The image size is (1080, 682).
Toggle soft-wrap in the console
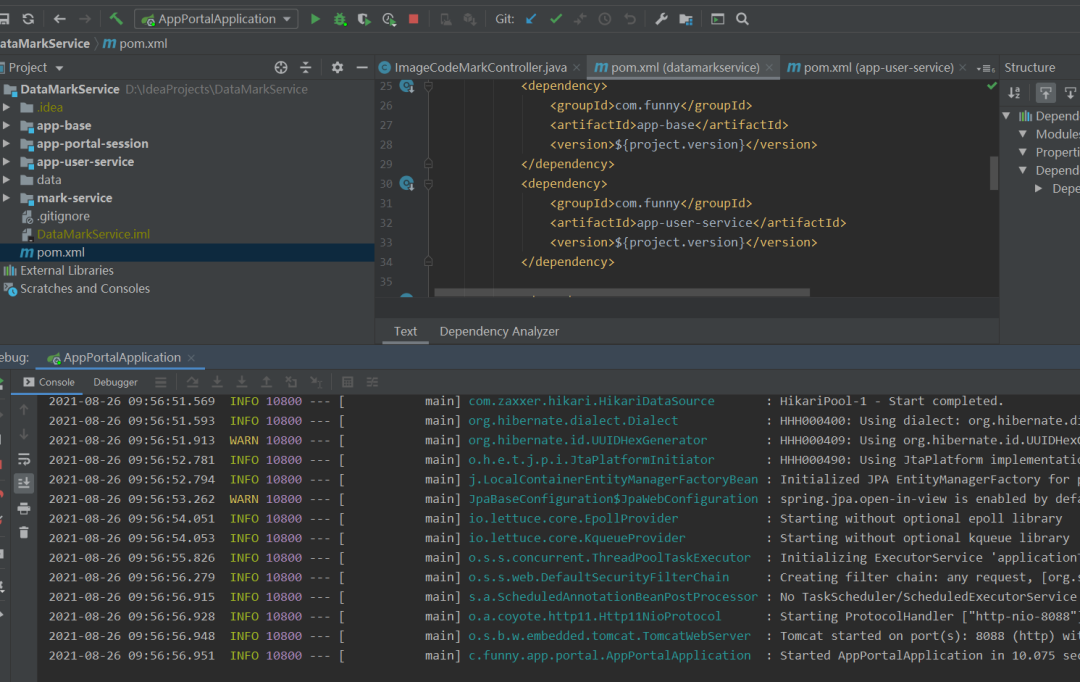[24, 459]
